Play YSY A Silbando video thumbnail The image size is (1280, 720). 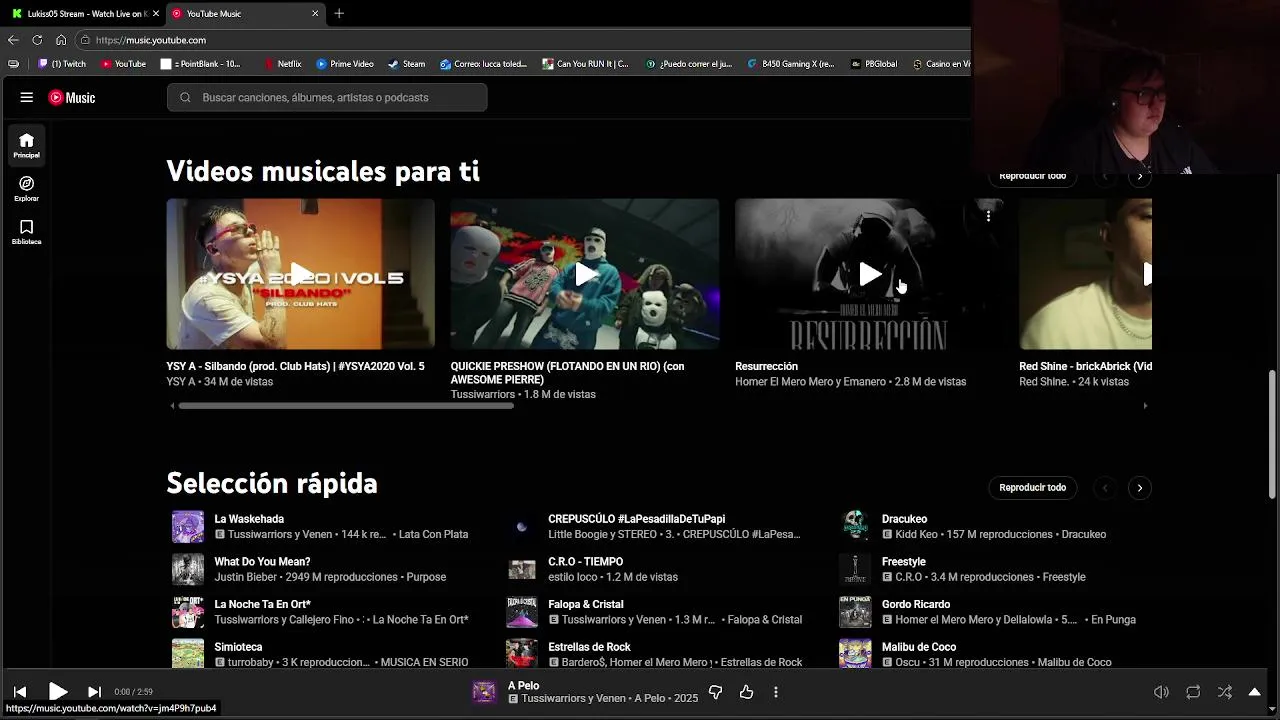click(300, 274)
